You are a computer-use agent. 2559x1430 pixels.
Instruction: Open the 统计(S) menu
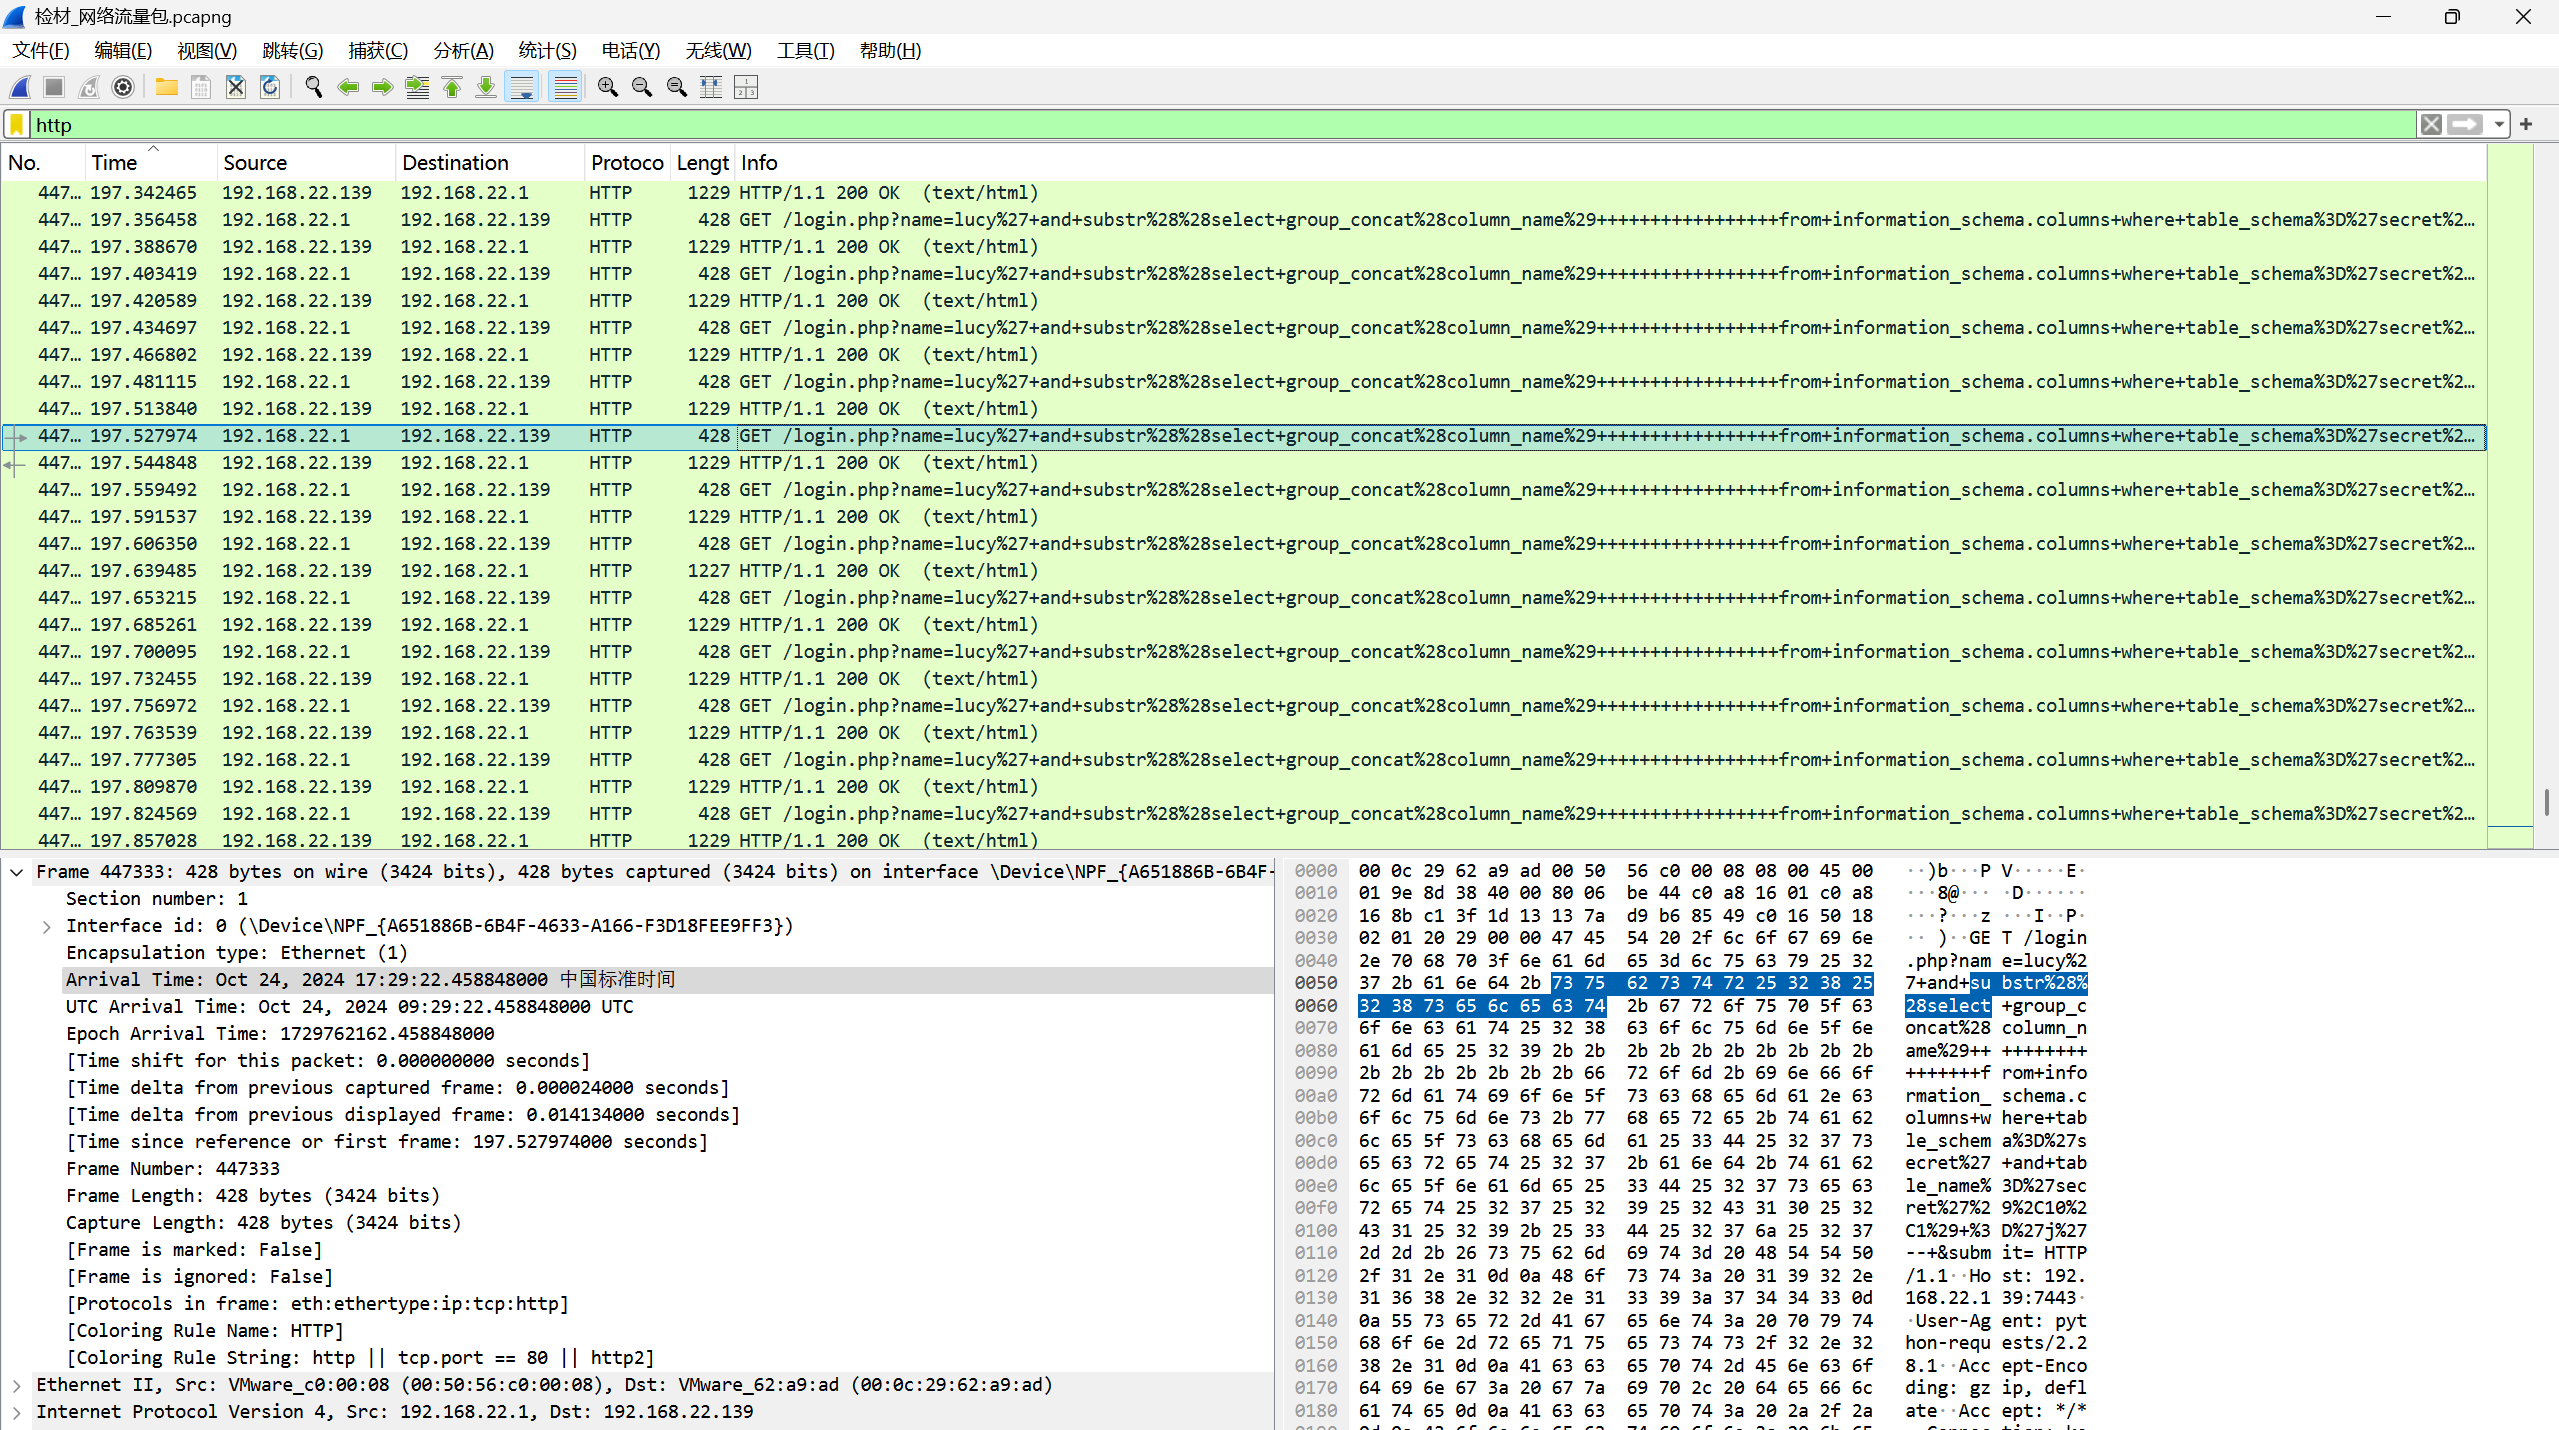pyautogui.click(x=547, y=51)
